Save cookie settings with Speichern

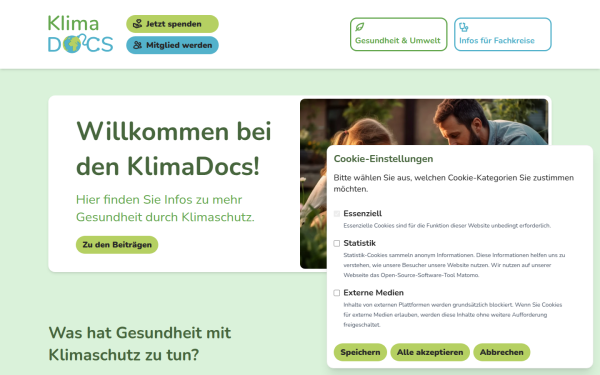360,352
